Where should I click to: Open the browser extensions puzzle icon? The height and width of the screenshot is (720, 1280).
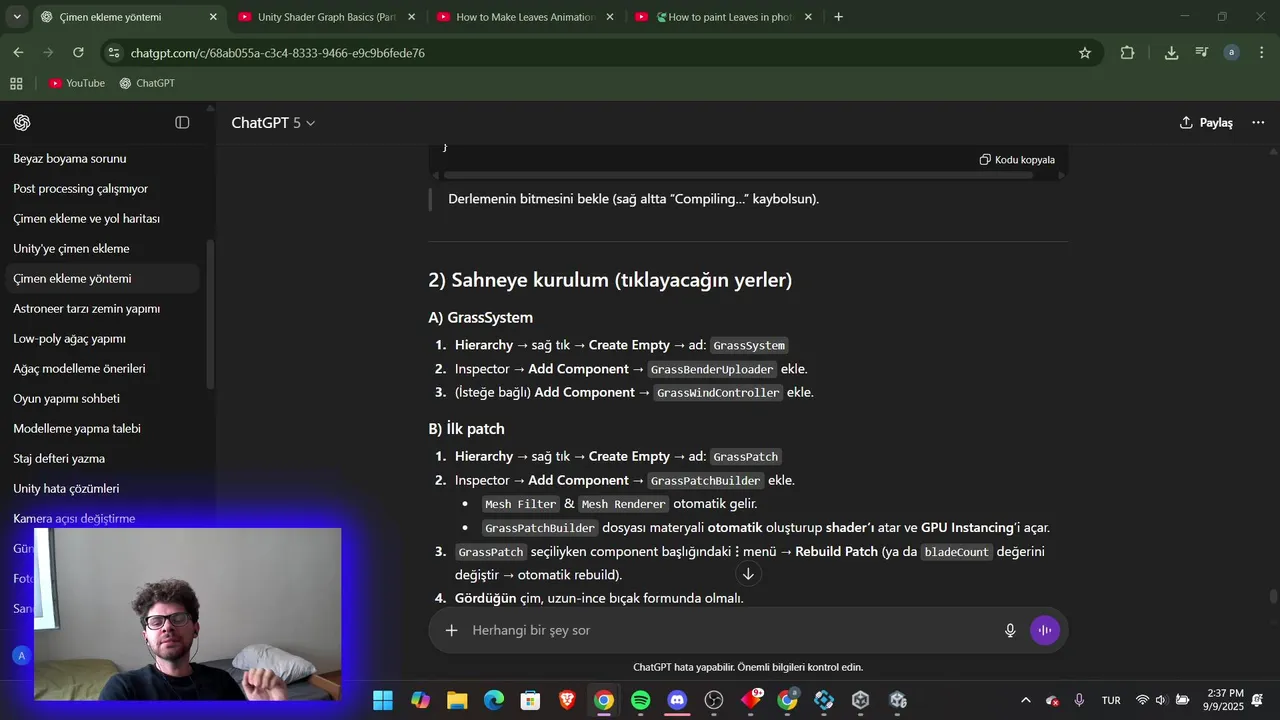tap(1127, 53)
